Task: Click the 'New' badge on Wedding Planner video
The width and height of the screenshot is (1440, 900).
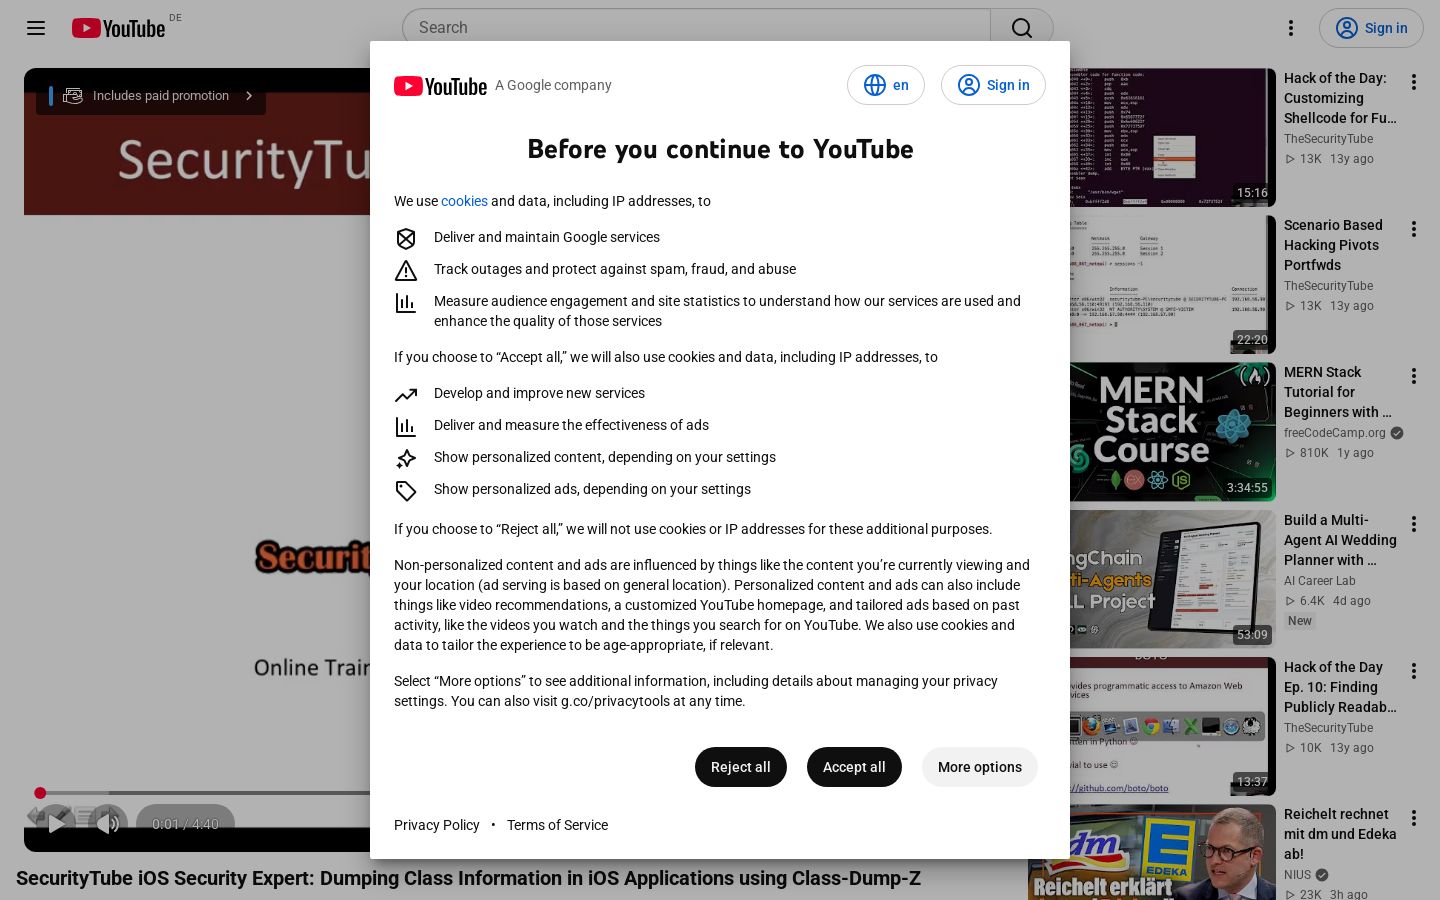Action: (1300, 621)
